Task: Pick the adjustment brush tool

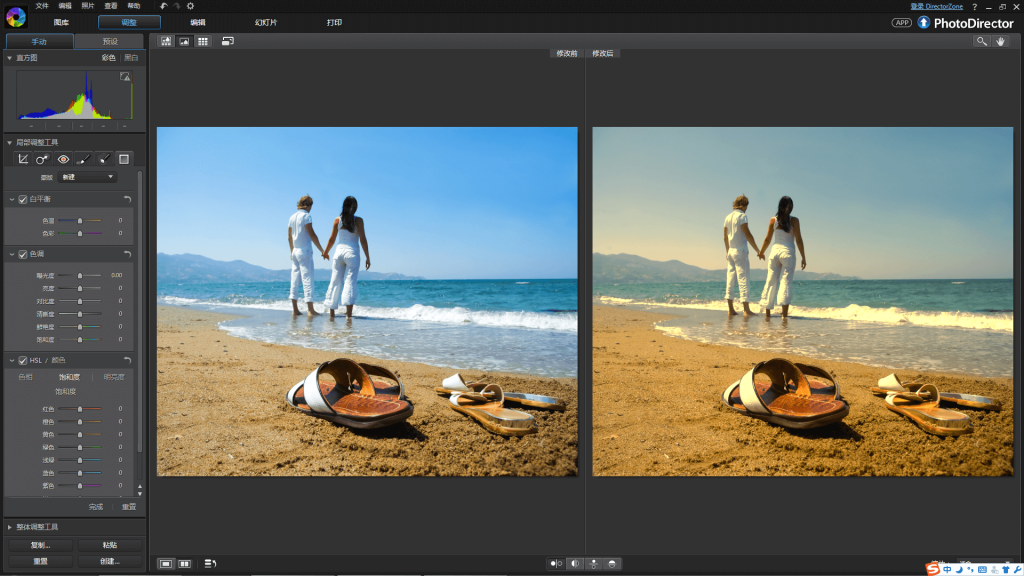Action: (84, 159)
